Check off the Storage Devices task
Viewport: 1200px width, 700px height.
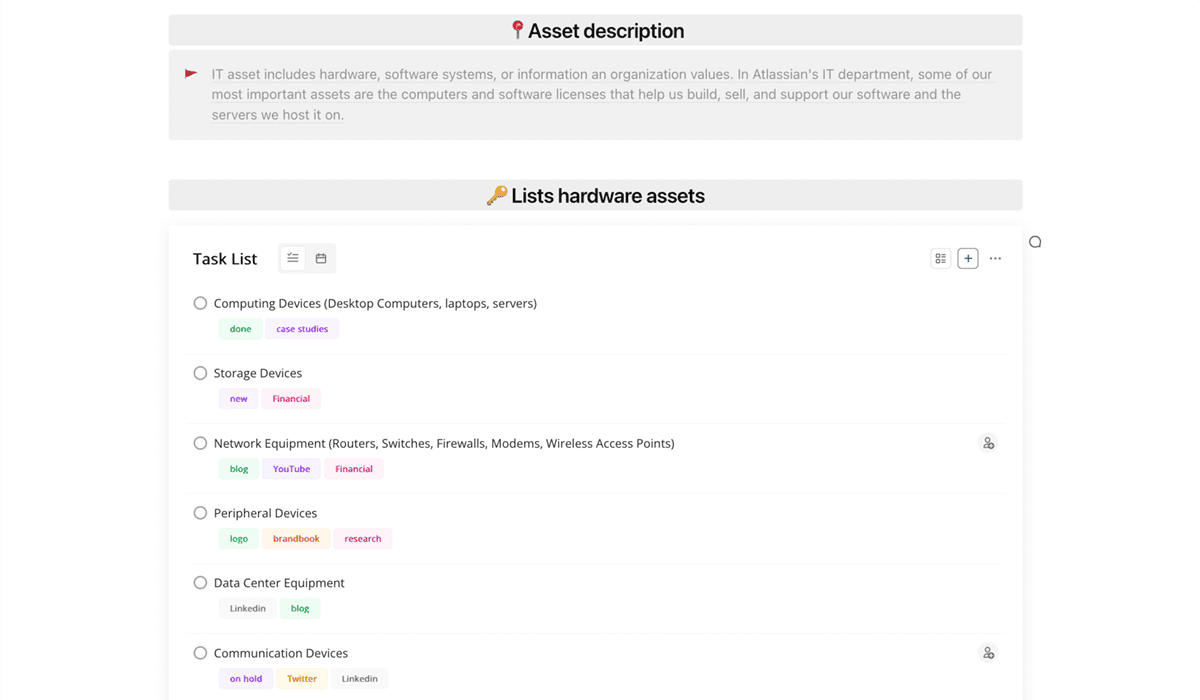pos(200,373)
